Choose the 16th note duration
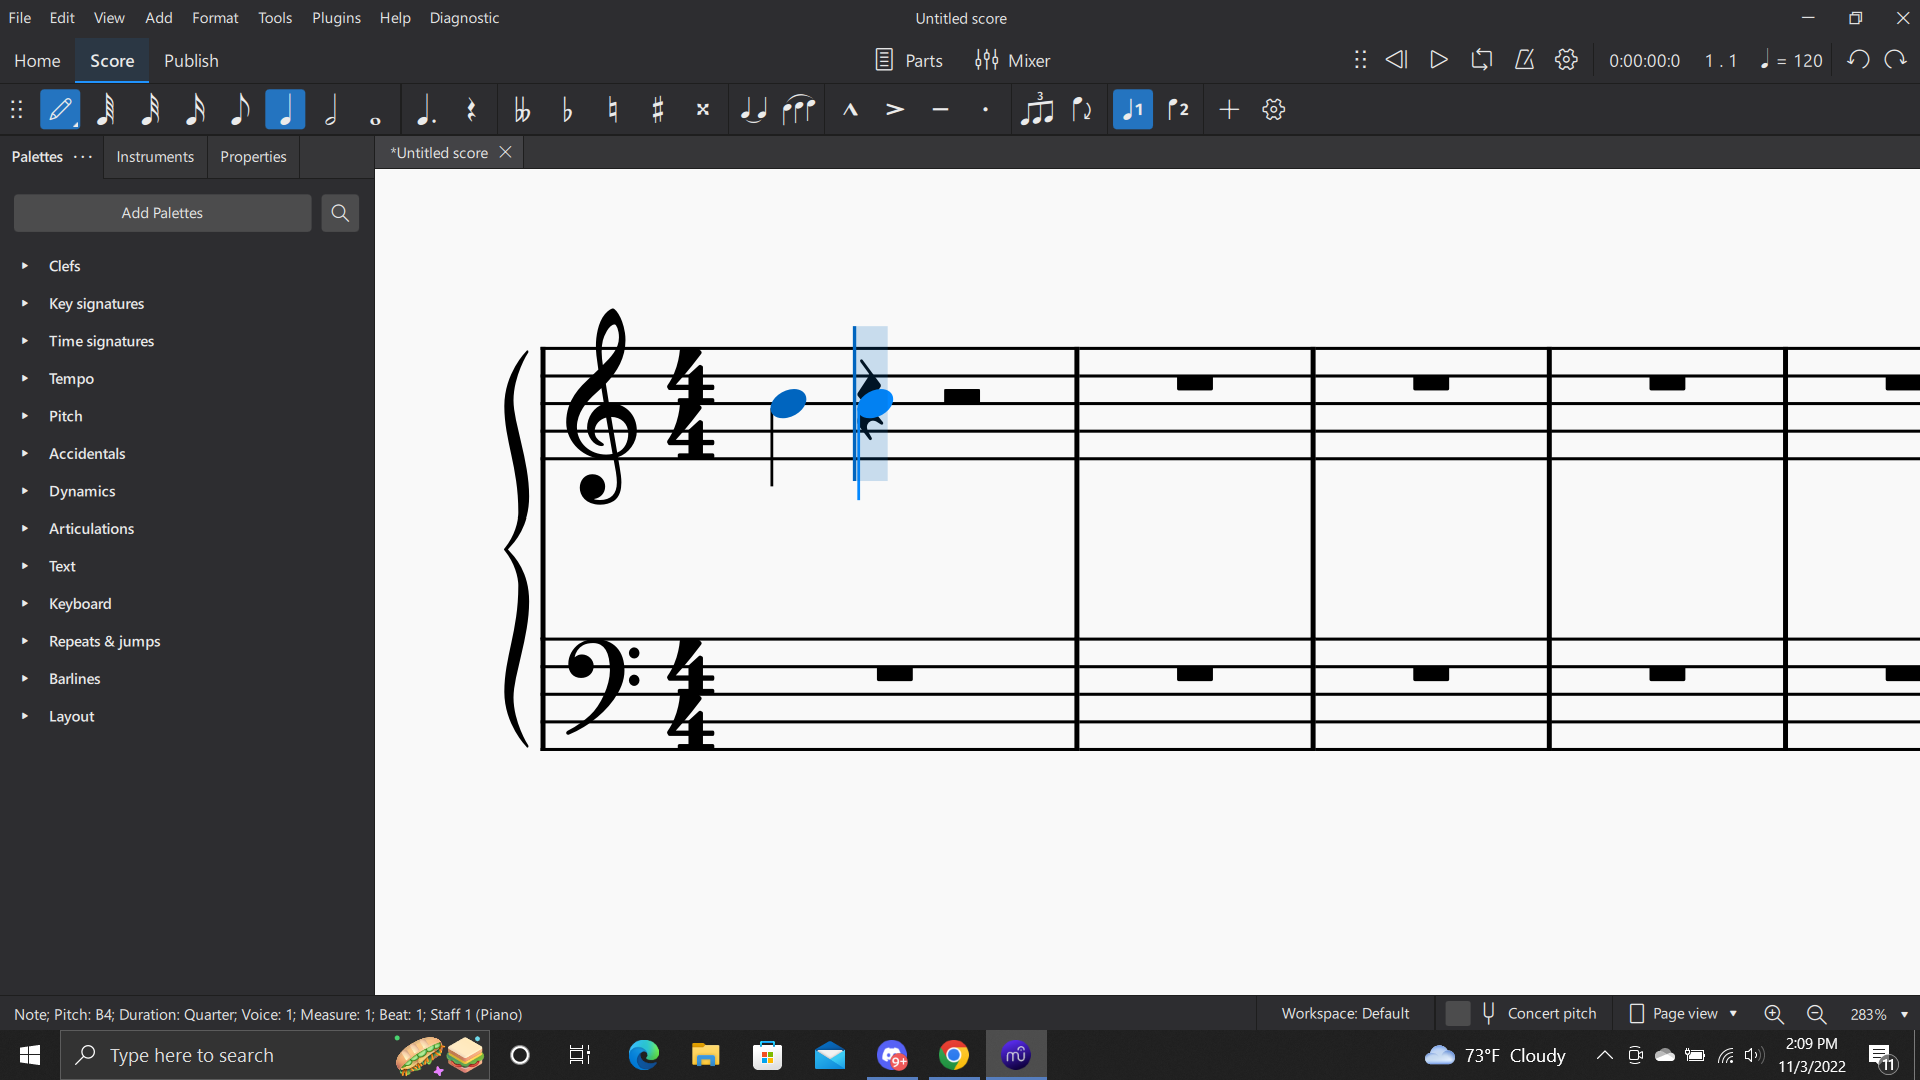 pos(195,109)
